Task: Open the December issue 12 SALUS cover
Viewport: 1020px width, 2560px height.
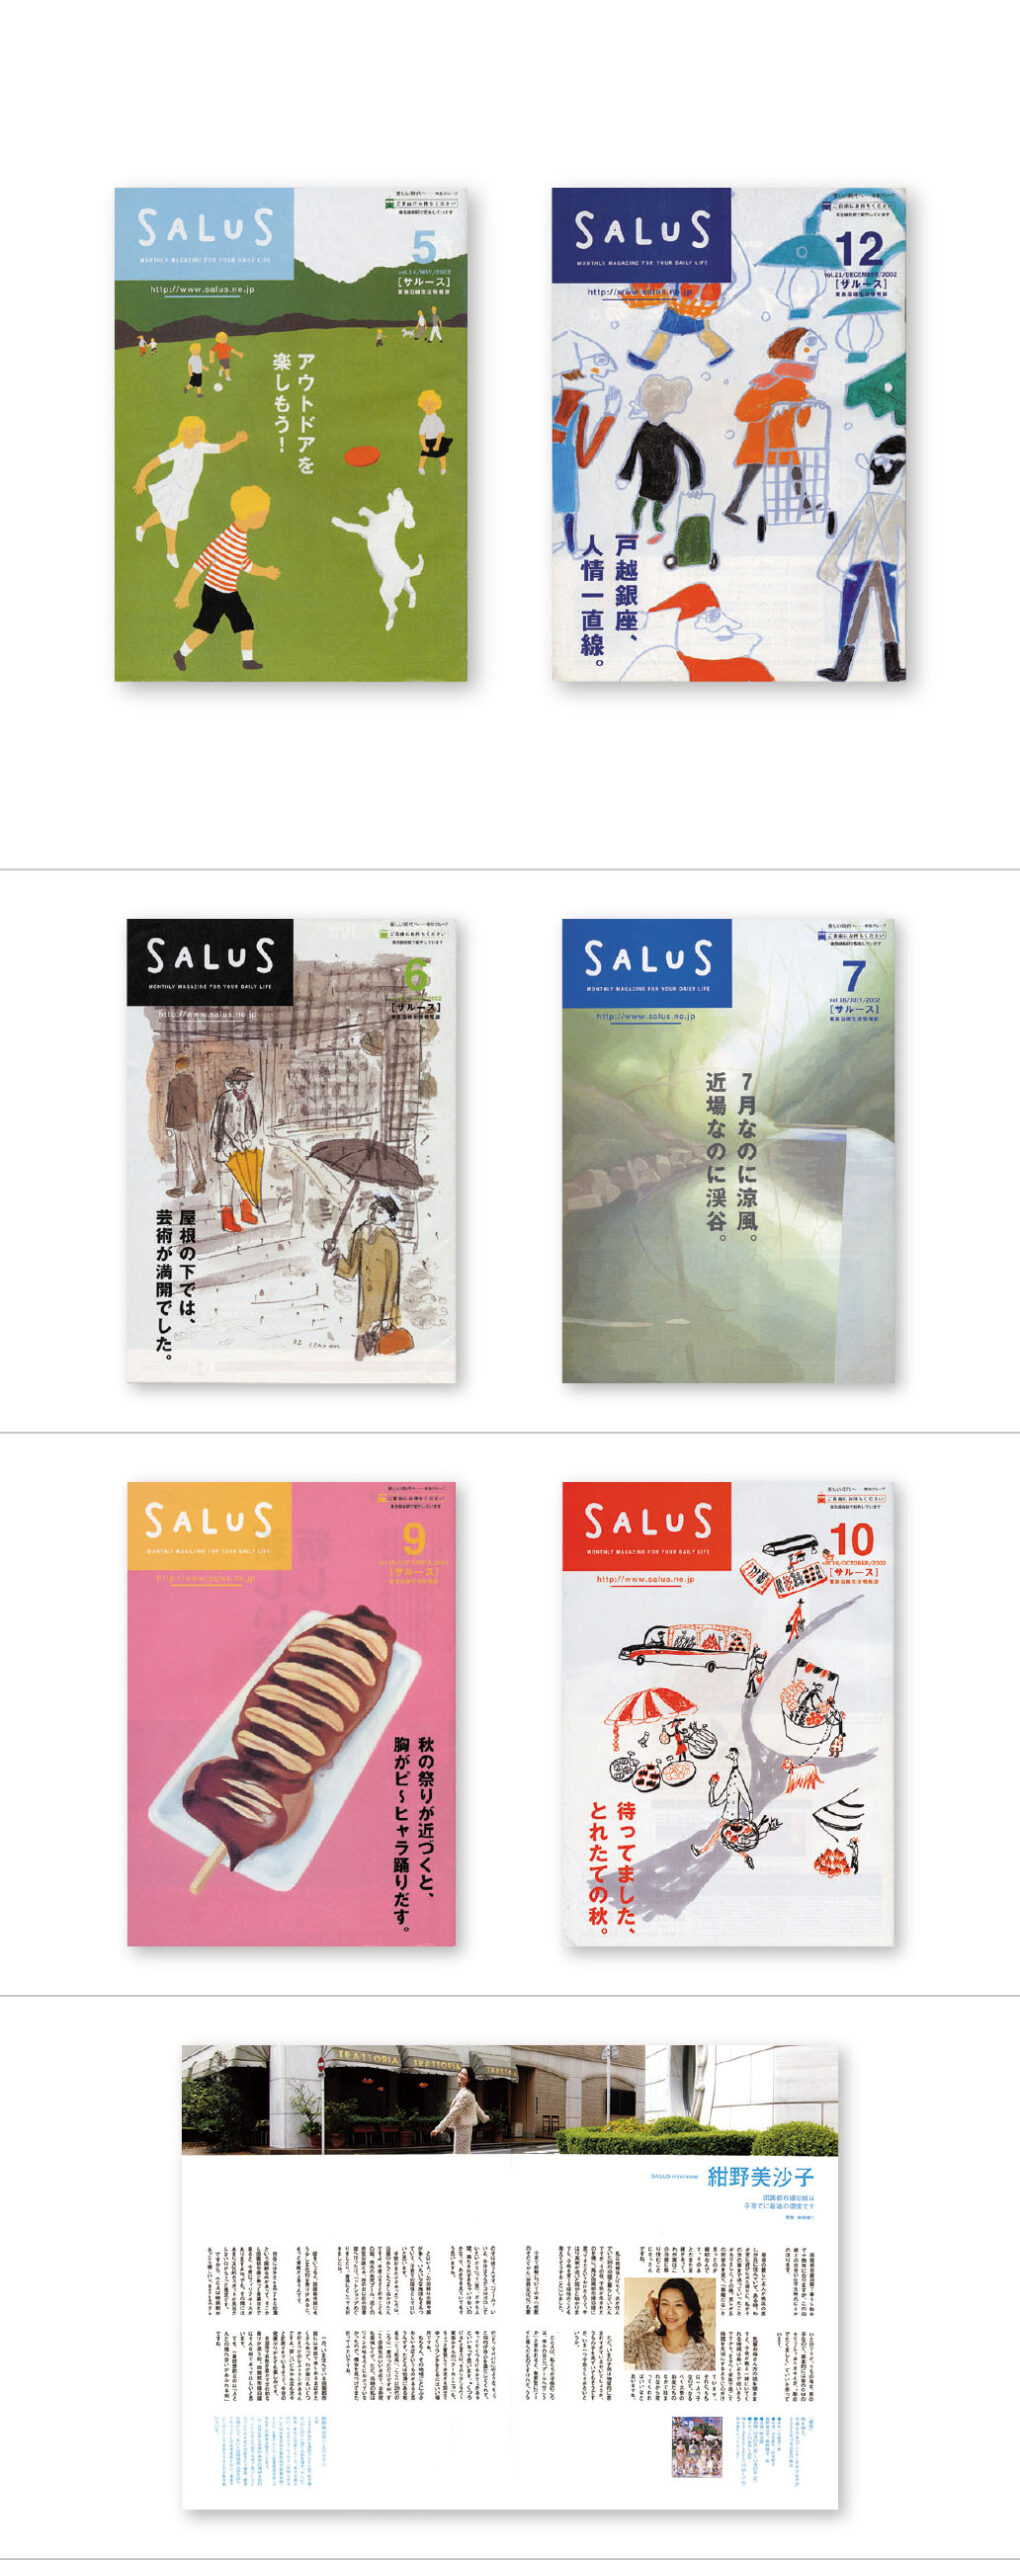Action: tap(729, 434)
